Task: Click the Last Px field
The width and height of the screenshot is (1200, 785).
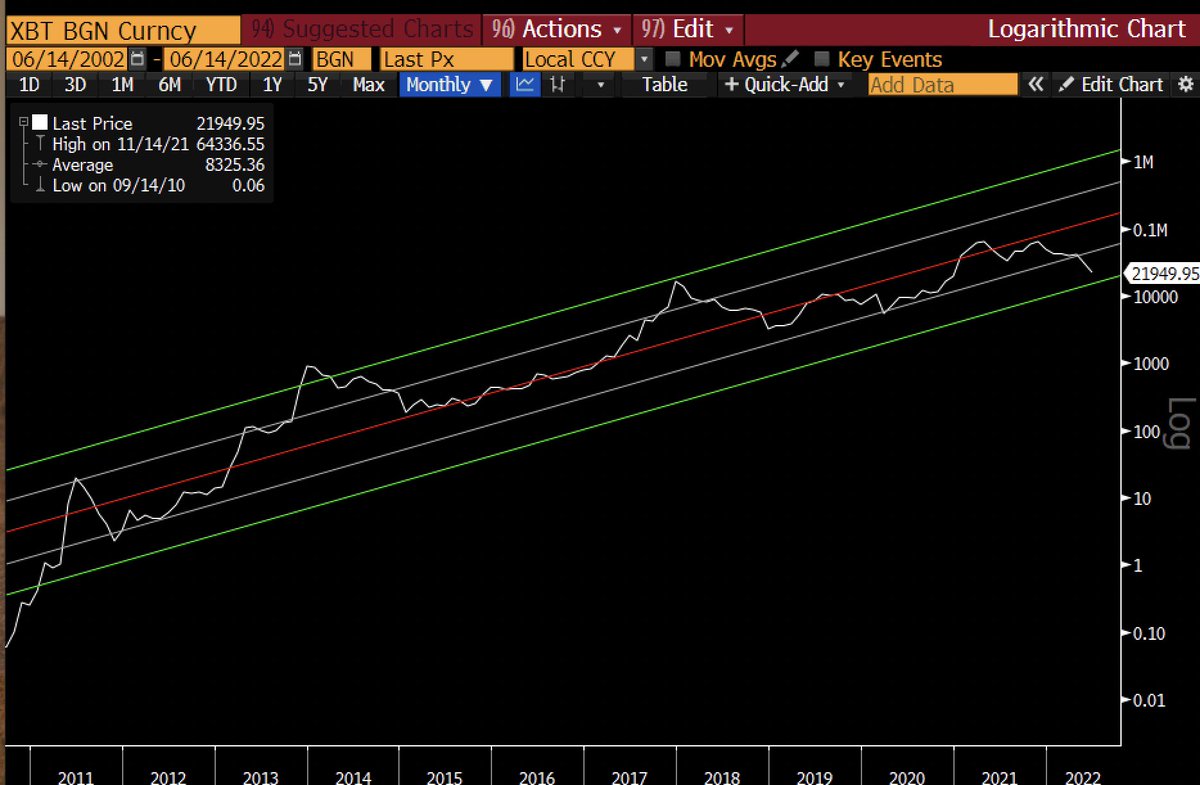Action: (x=447, y=60)
